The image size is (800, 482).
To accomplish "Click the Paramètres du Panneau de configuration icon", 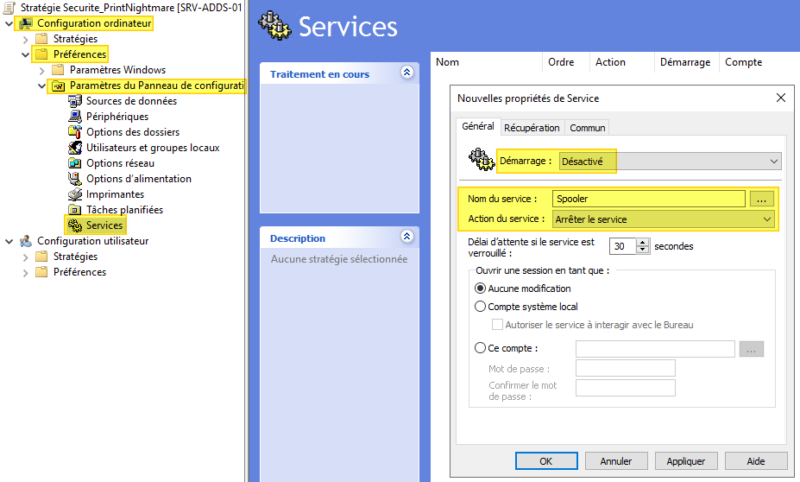I will pos(59,86).
